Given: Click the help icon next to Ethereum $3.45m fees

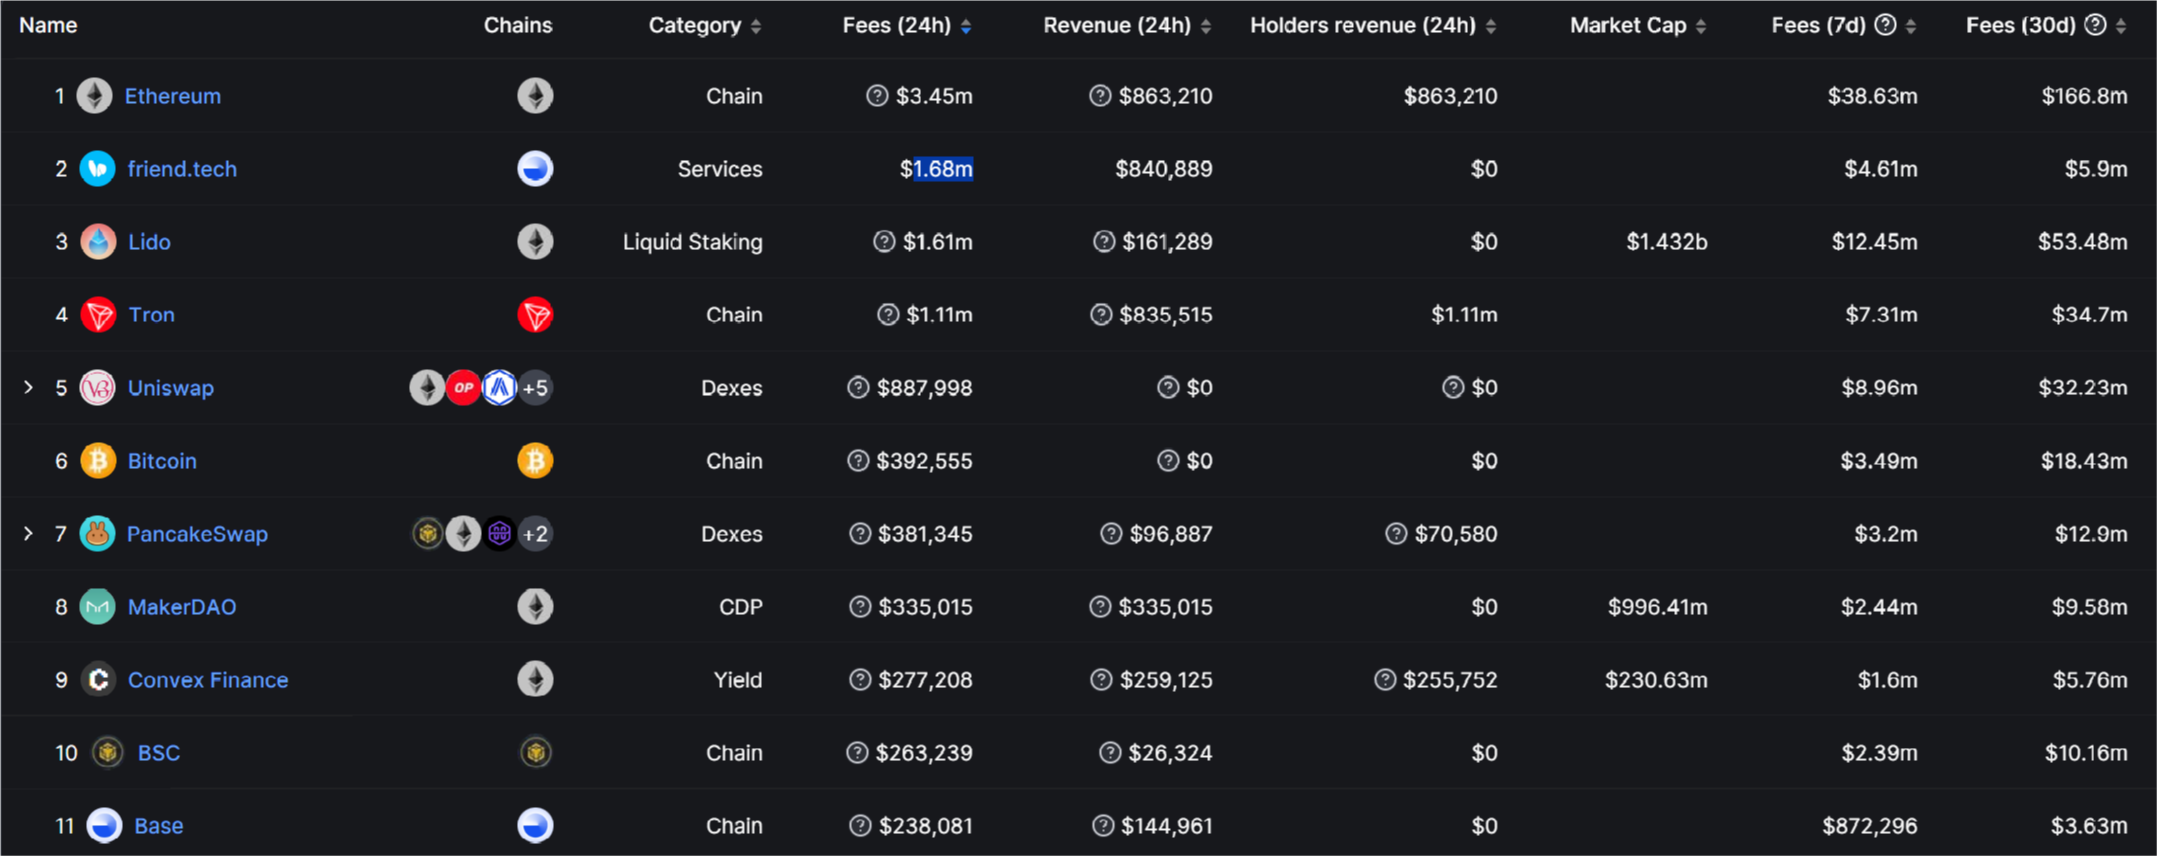Looking at the screenshot, I should tap(877, 96).
